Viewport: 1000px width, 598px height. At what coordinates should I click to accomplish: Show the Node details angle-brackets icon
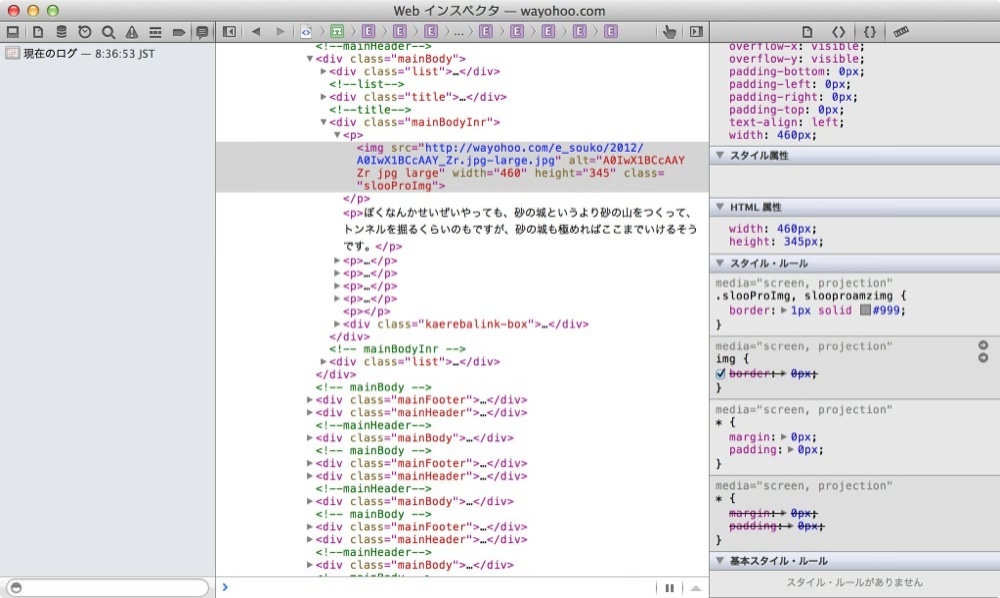point(839,31)
